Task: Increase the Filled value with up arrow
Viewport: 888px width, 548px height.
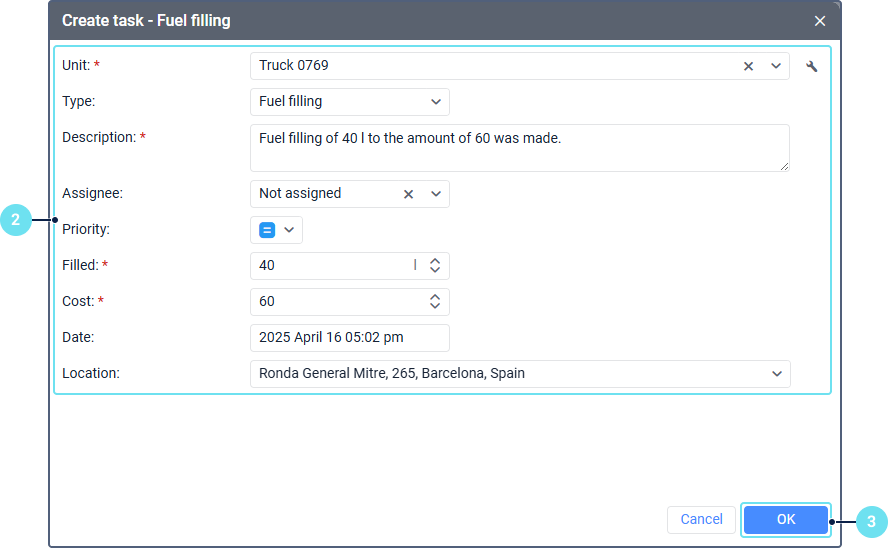Action: pos(435,261)
